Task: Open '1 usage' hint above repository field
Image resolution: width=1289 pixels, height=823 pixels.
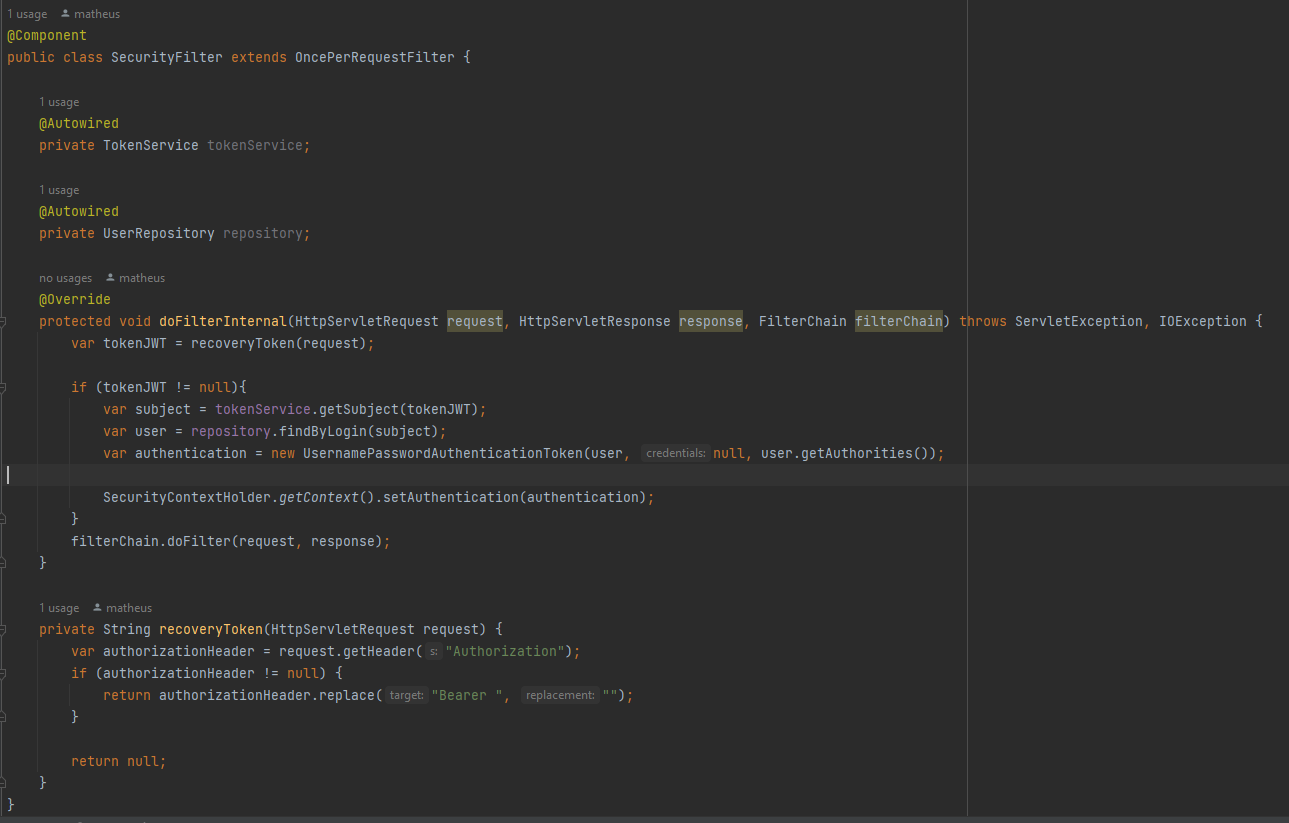Action: [59, 190]
